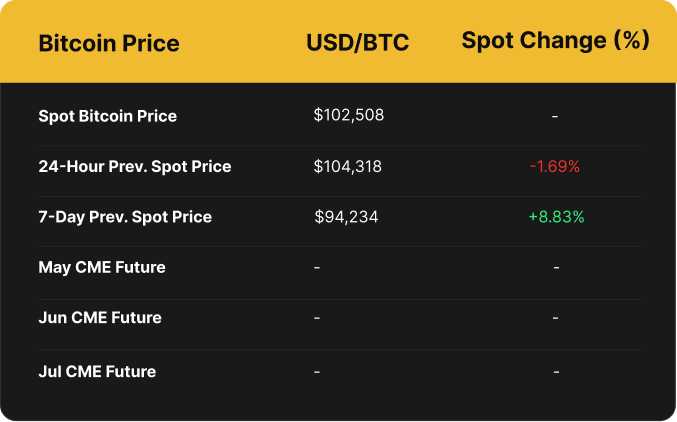Click the red -1.69% change value
The height and width of the screenshot is (422, 677).
click(x=555, y=166)
